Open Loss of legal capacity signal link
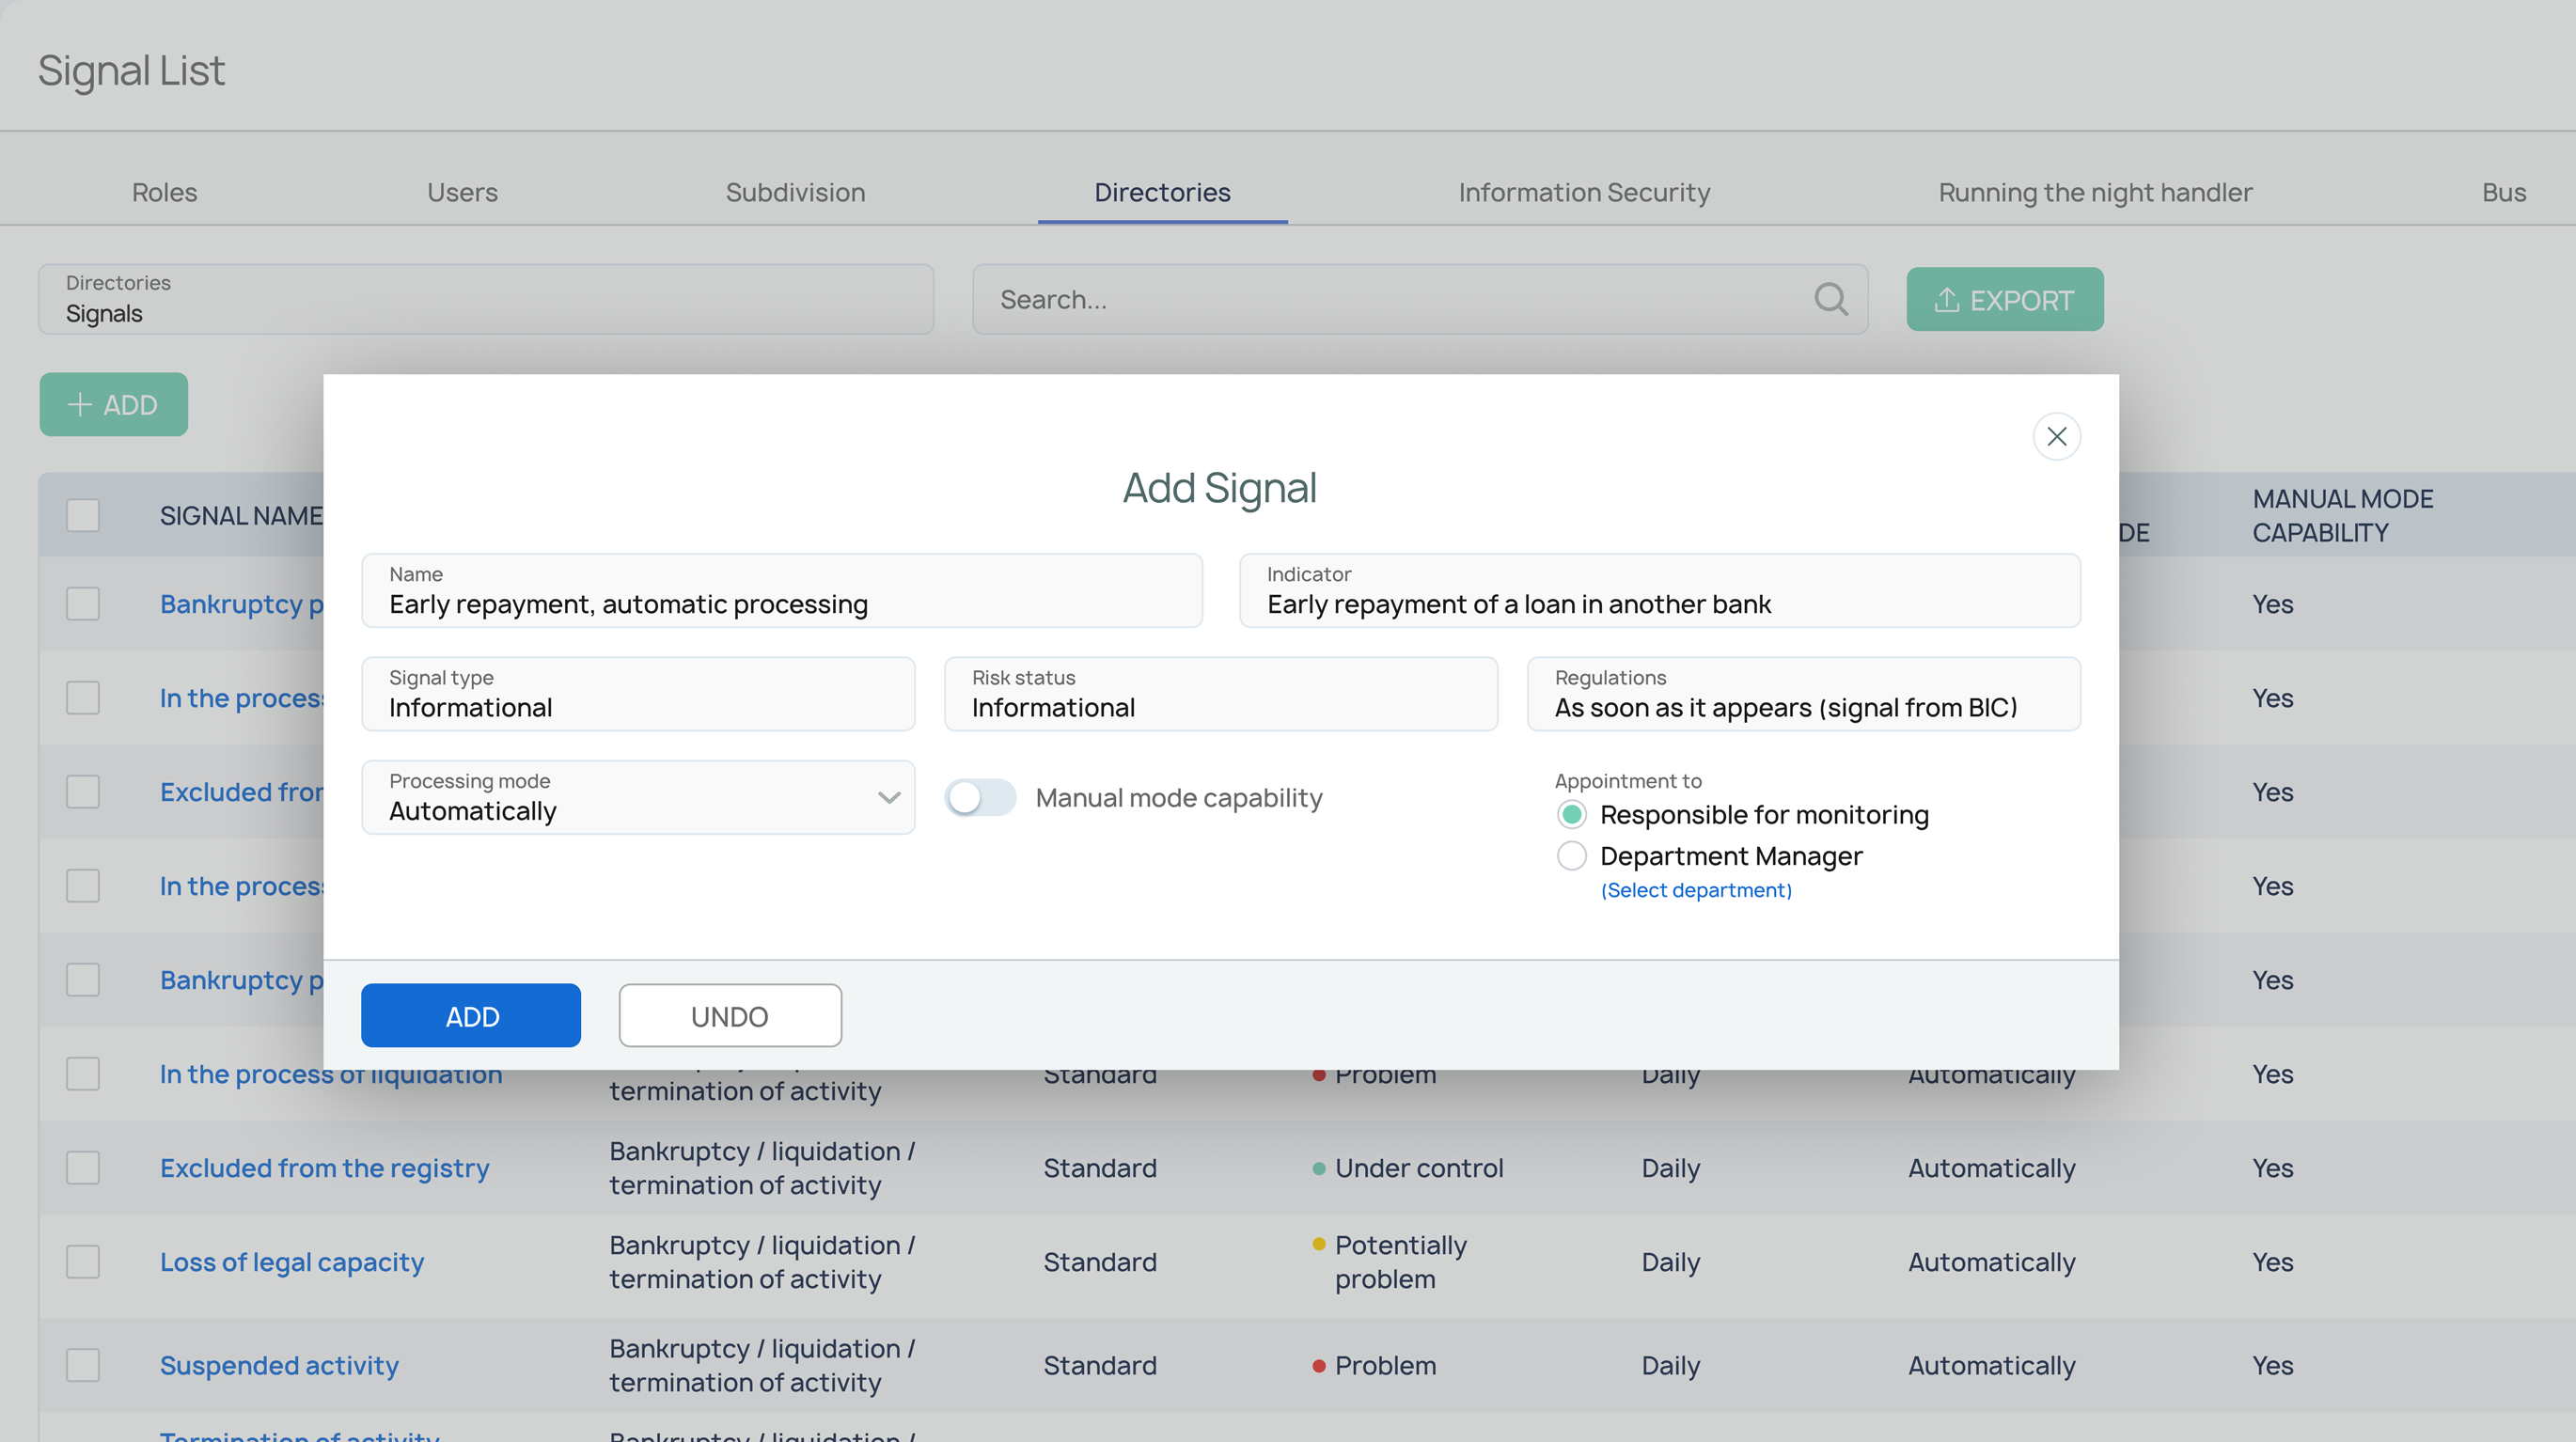Screen dimensions: 2576x1442 292,1262
